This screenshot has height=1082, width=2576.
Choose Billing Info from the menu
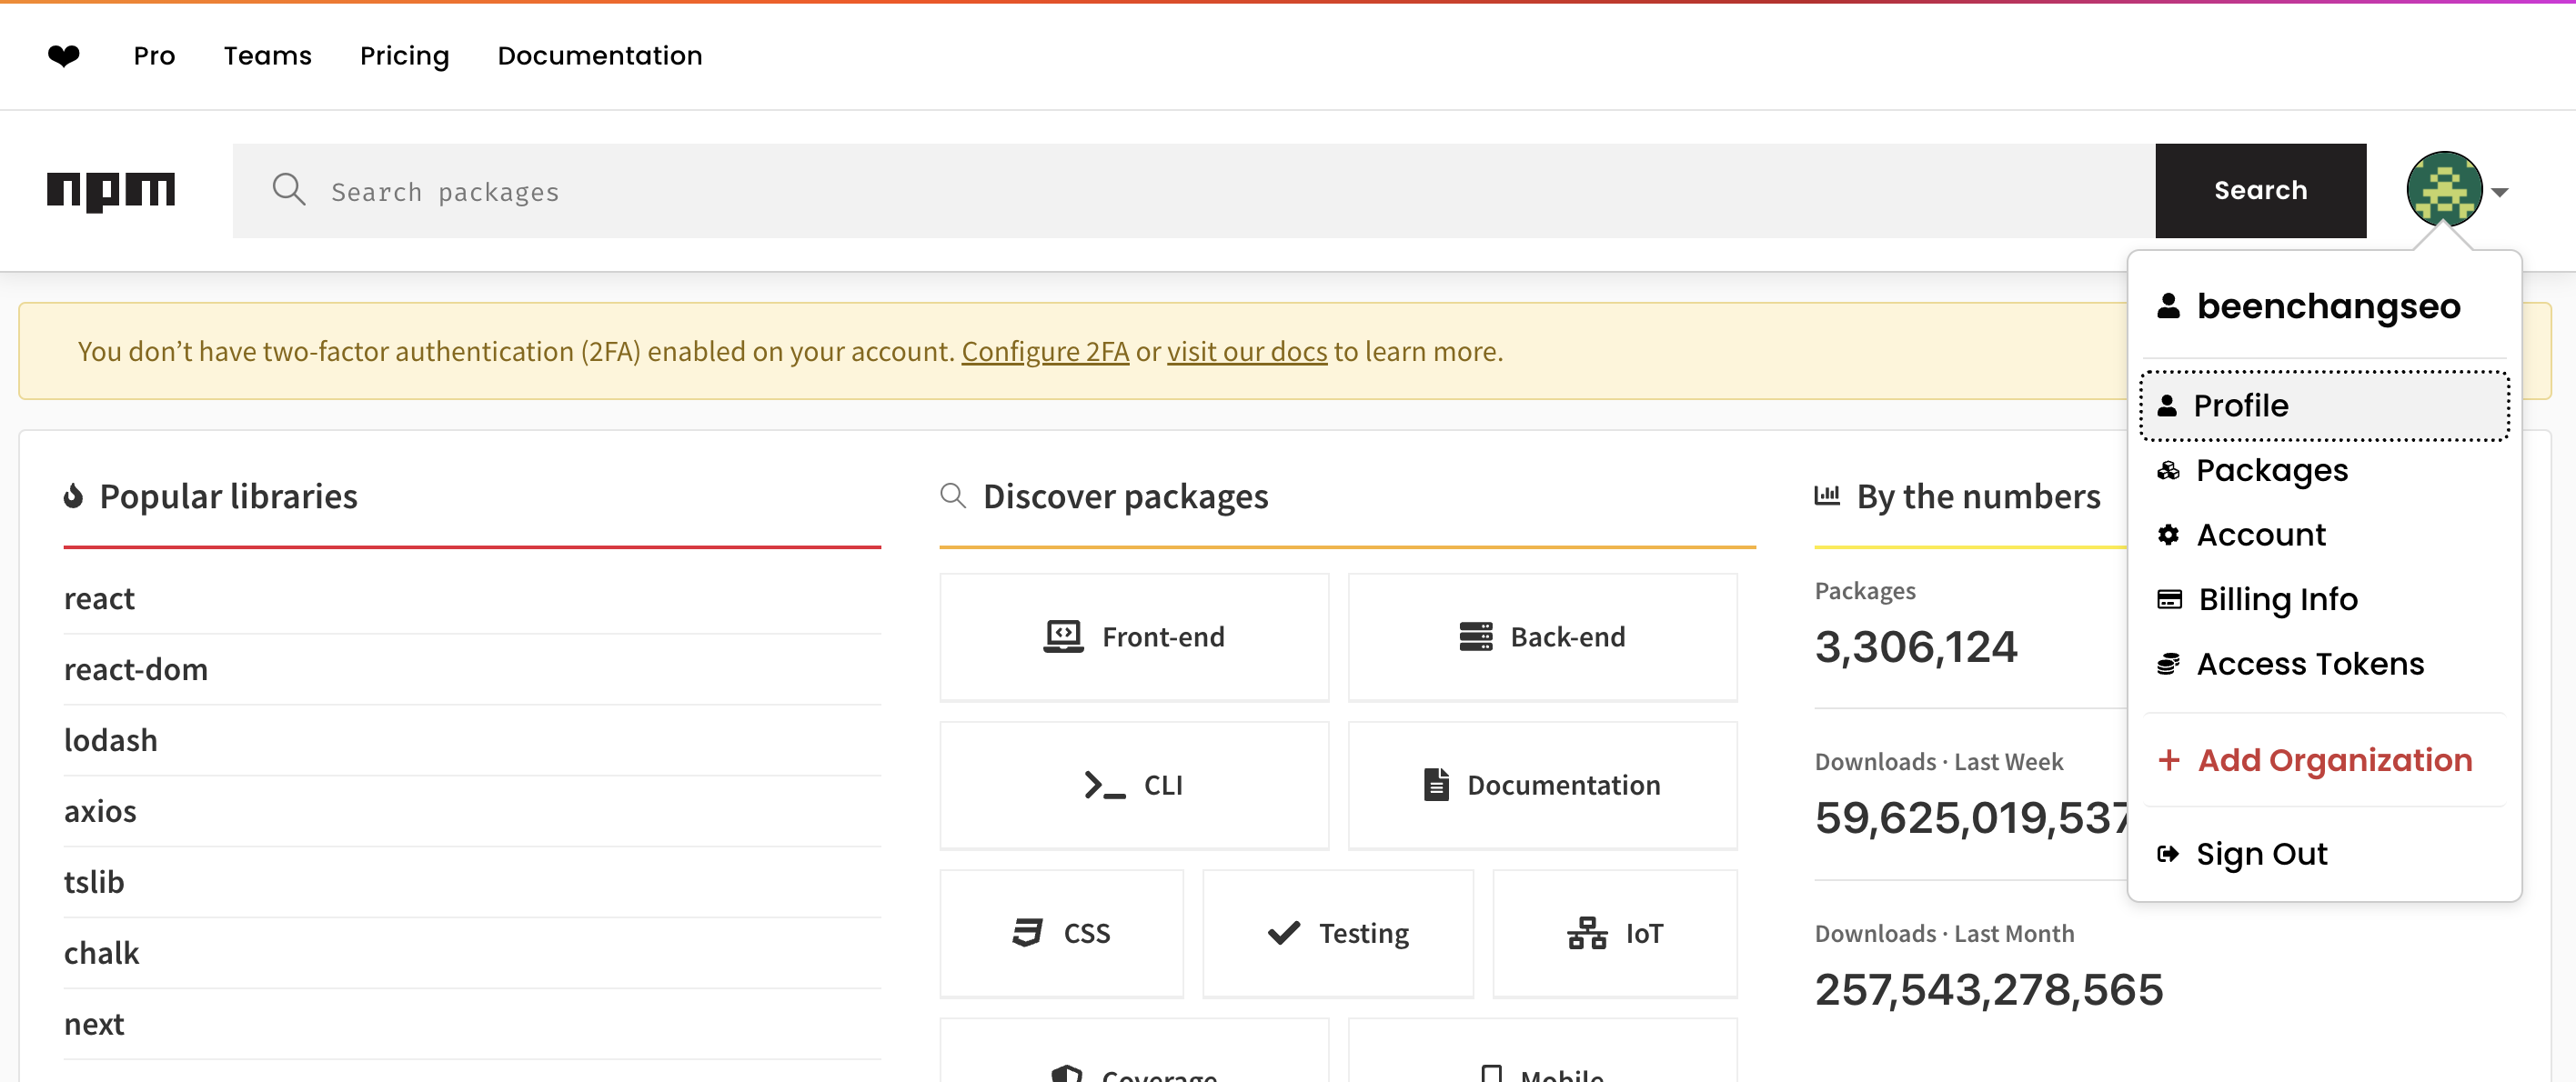coord(2277,599)
